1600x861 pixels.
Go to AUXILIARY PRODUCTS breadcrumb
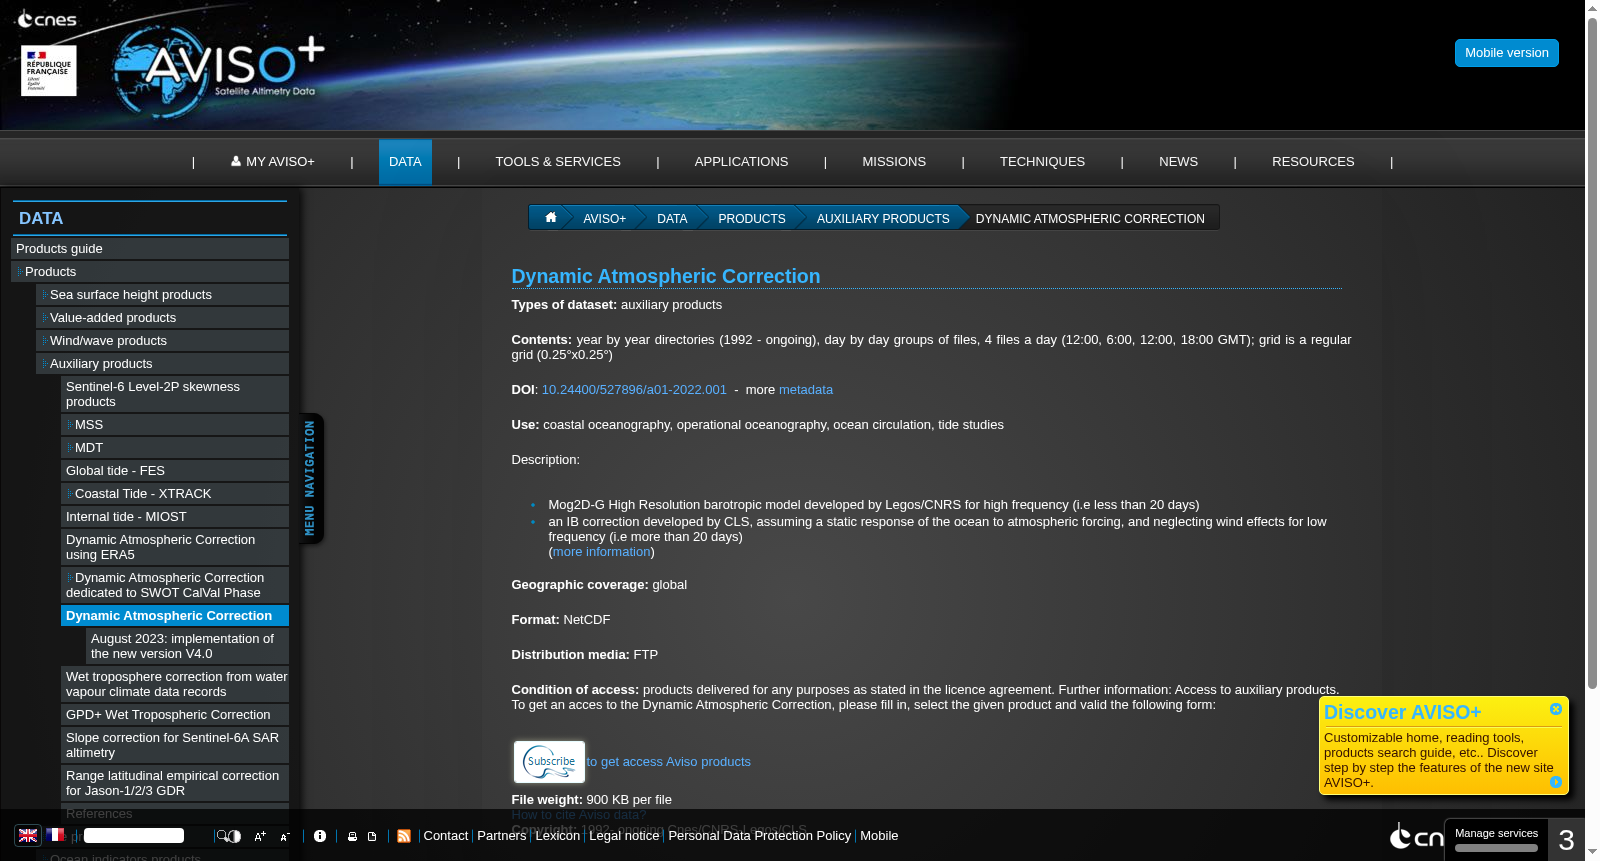pyautogui.click(x=883, y=218)
